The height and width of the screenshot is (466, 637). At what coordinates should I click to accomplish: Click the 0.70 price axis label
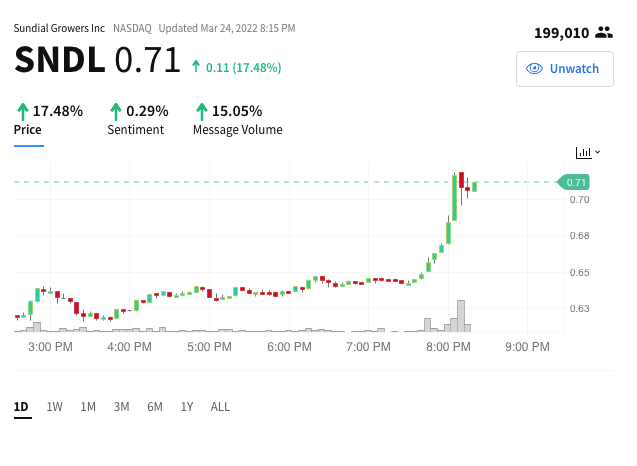pyautogui.click(x=579, y=199)
